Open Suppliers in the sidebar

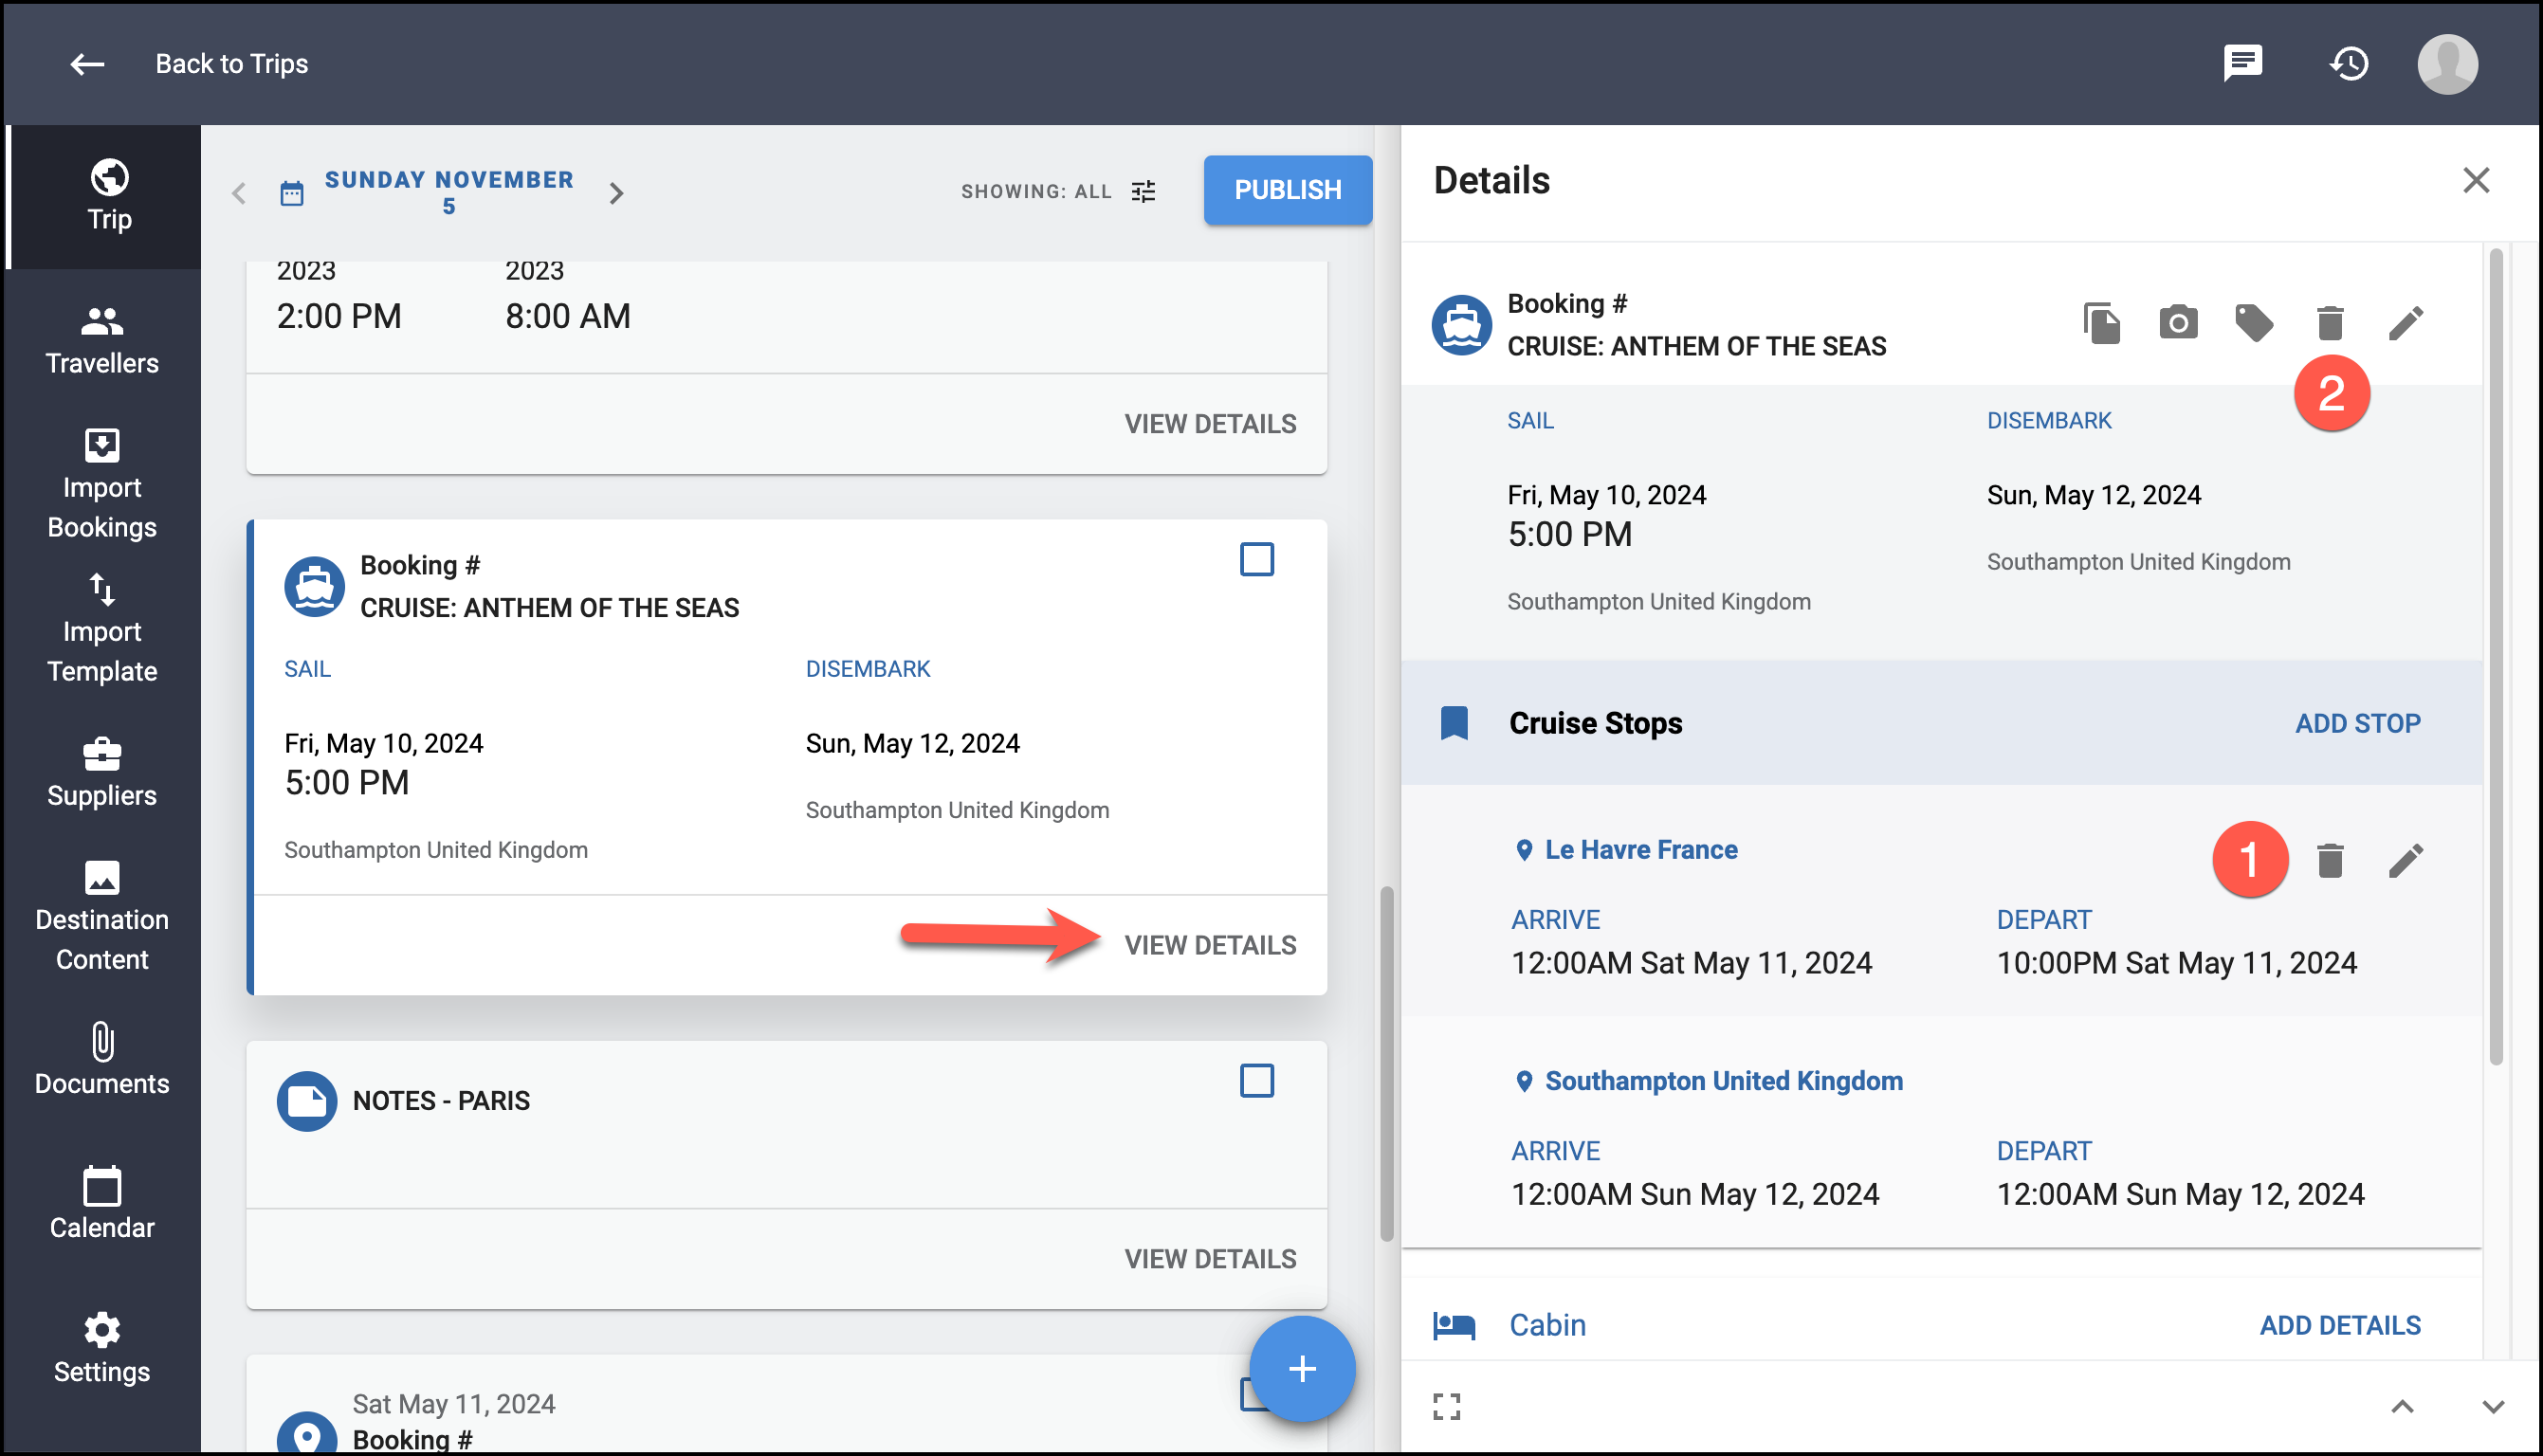(102, 773)
